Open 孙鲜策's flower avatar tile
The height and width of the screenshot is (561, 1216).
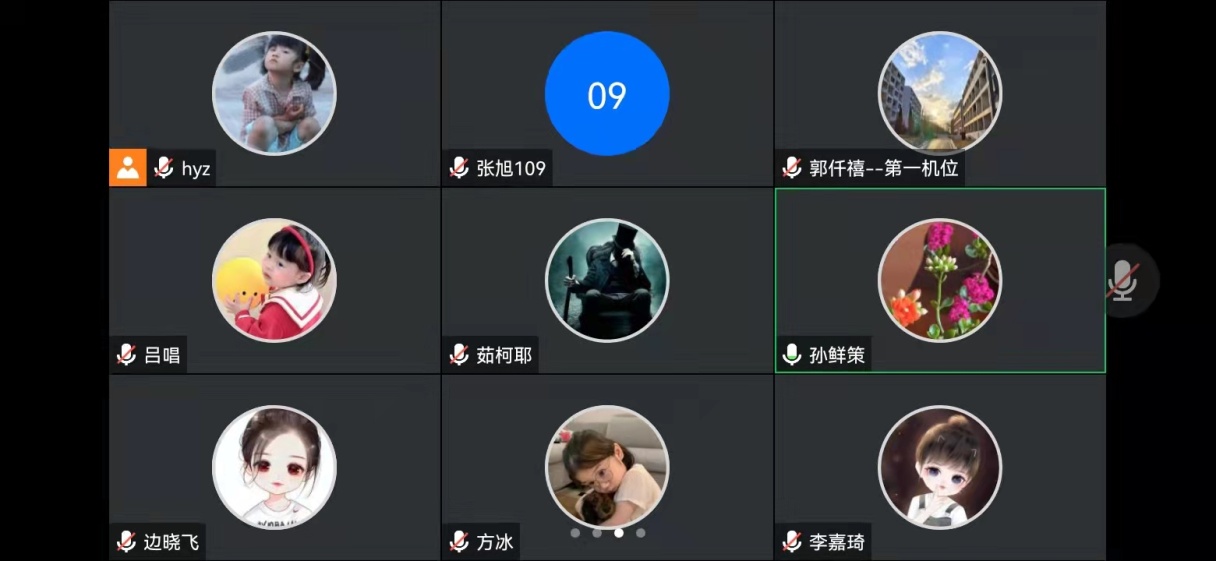(x=940, y=281)
